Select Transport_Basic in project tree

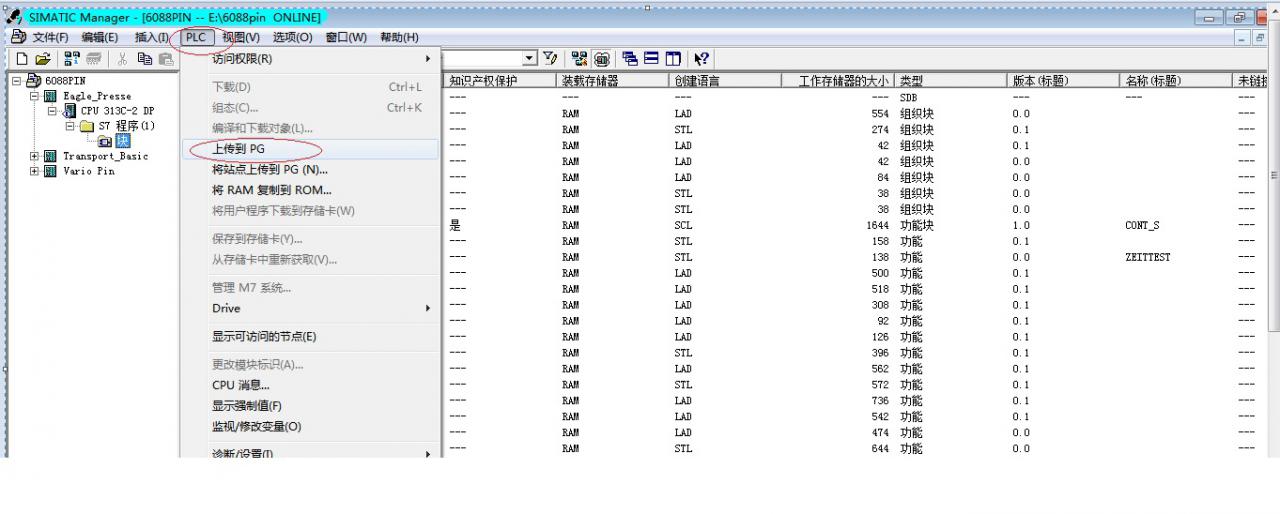click(x=105, y=156)
